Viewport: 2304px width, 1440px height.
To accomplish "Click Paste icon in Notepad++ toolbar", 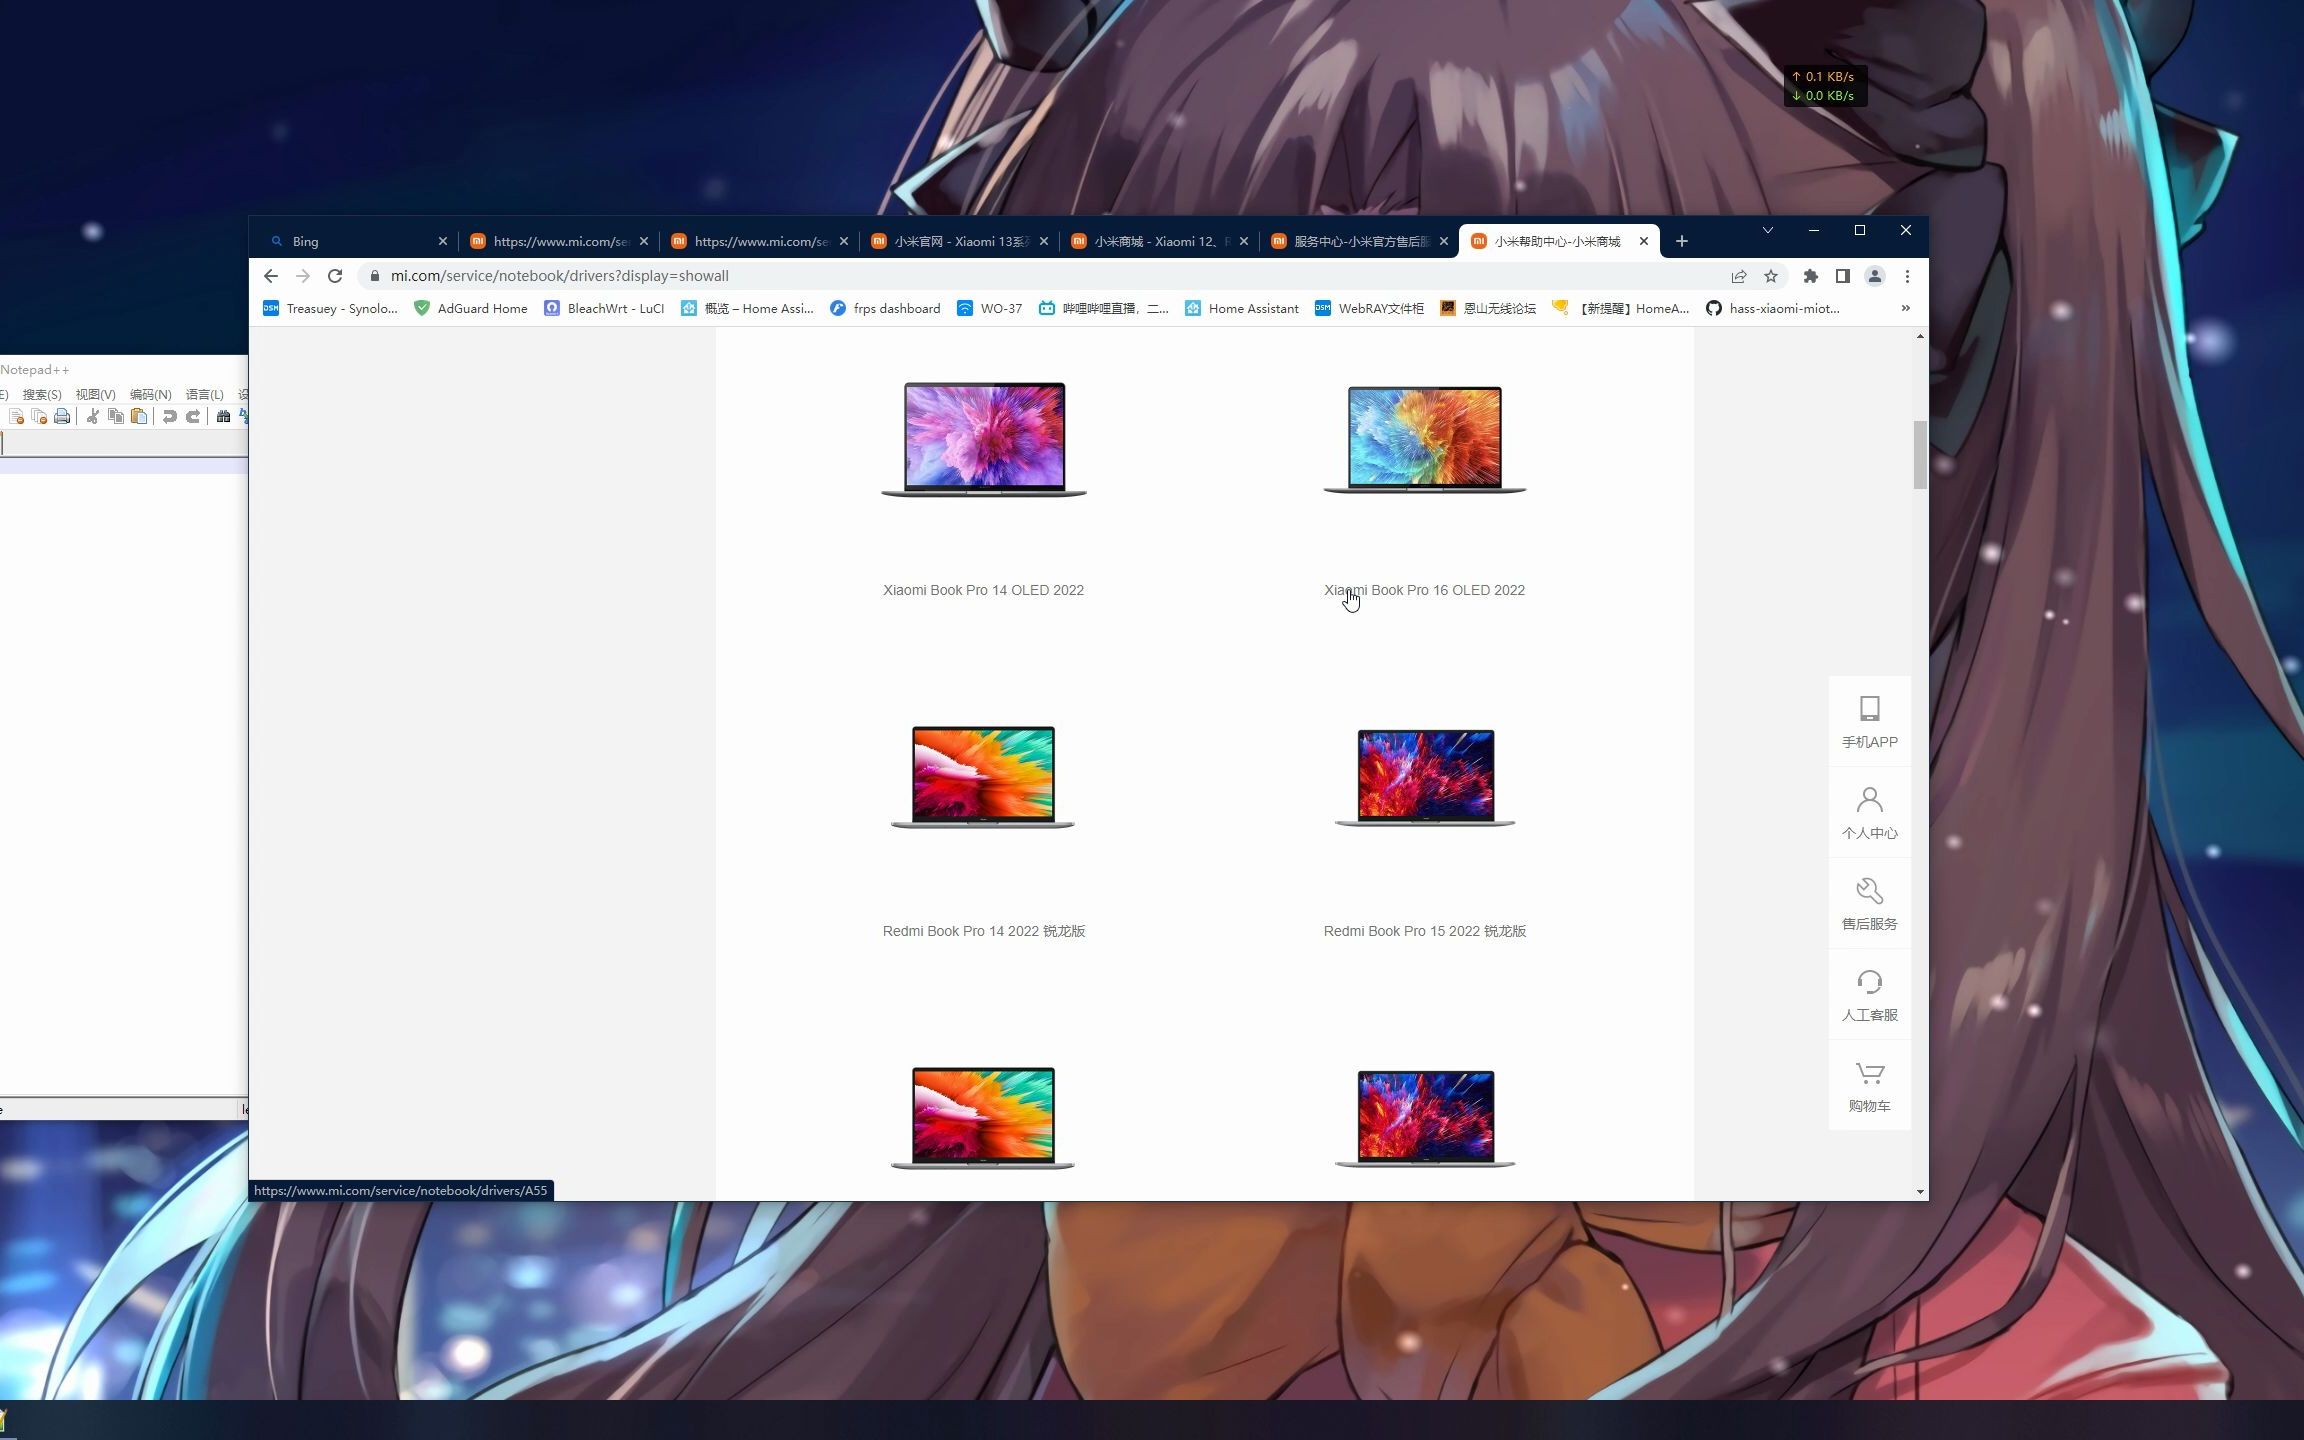I will coord(139,417).
